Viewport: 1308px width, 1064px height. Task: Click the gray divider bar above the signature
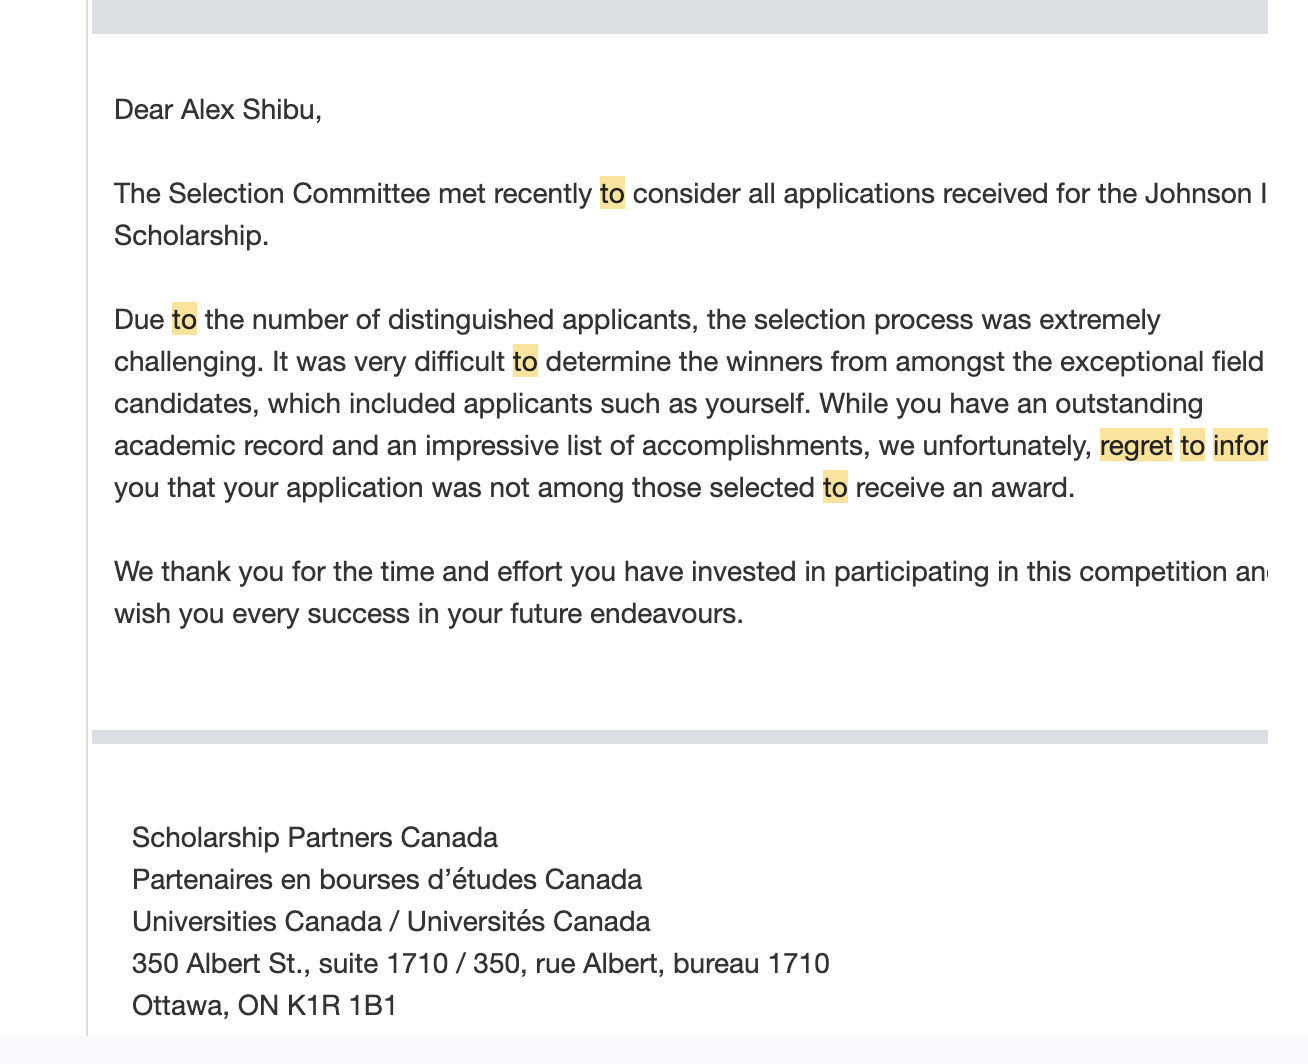point(680,737)
